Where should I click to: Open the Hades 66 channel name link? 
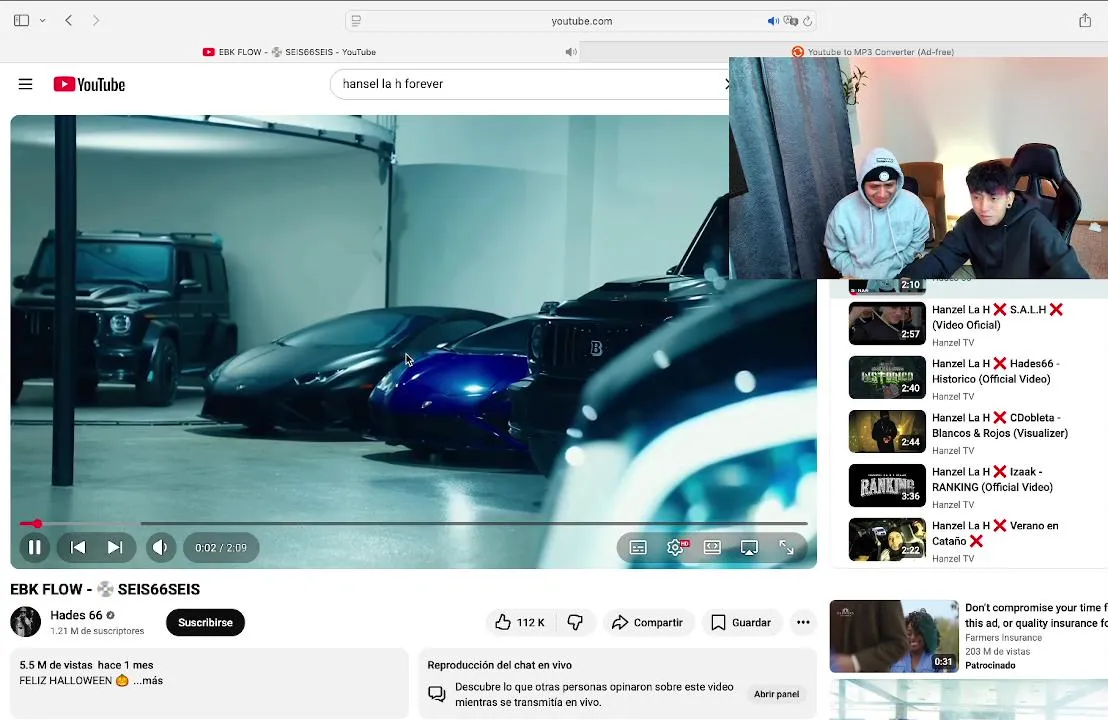(x=76, y=615)
